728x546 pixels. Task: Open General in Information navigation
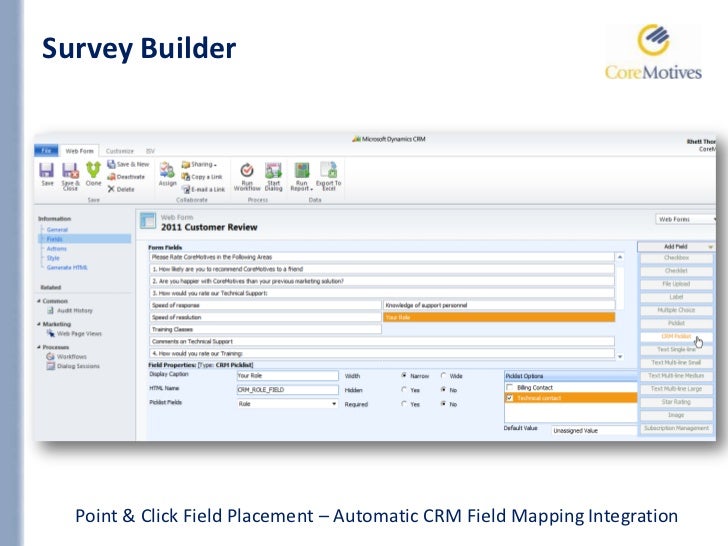pyautogui.click(x=57, y=230)
